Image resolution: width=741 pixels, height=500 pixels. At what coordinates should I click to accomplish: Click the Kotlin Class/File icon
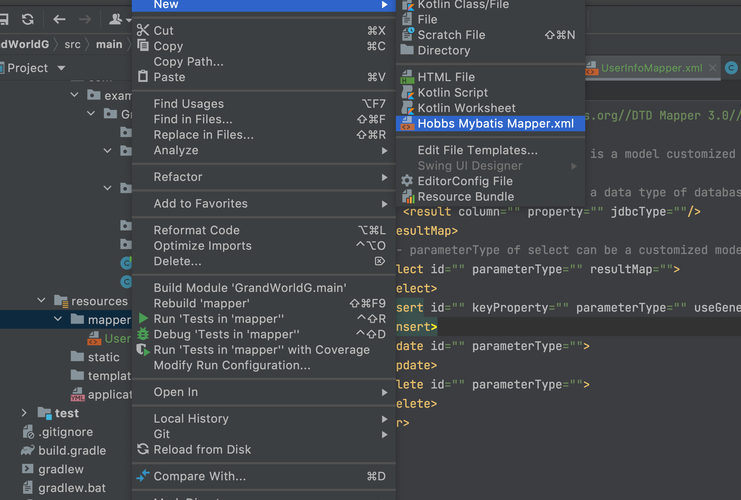click(x=407, y=5)
